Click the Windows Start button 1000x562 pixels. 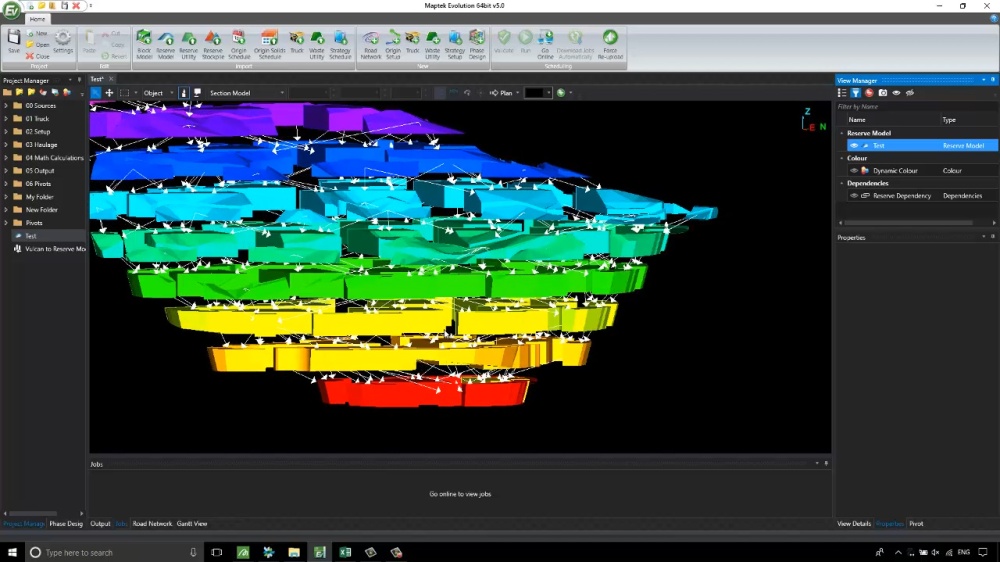[11, 552]
